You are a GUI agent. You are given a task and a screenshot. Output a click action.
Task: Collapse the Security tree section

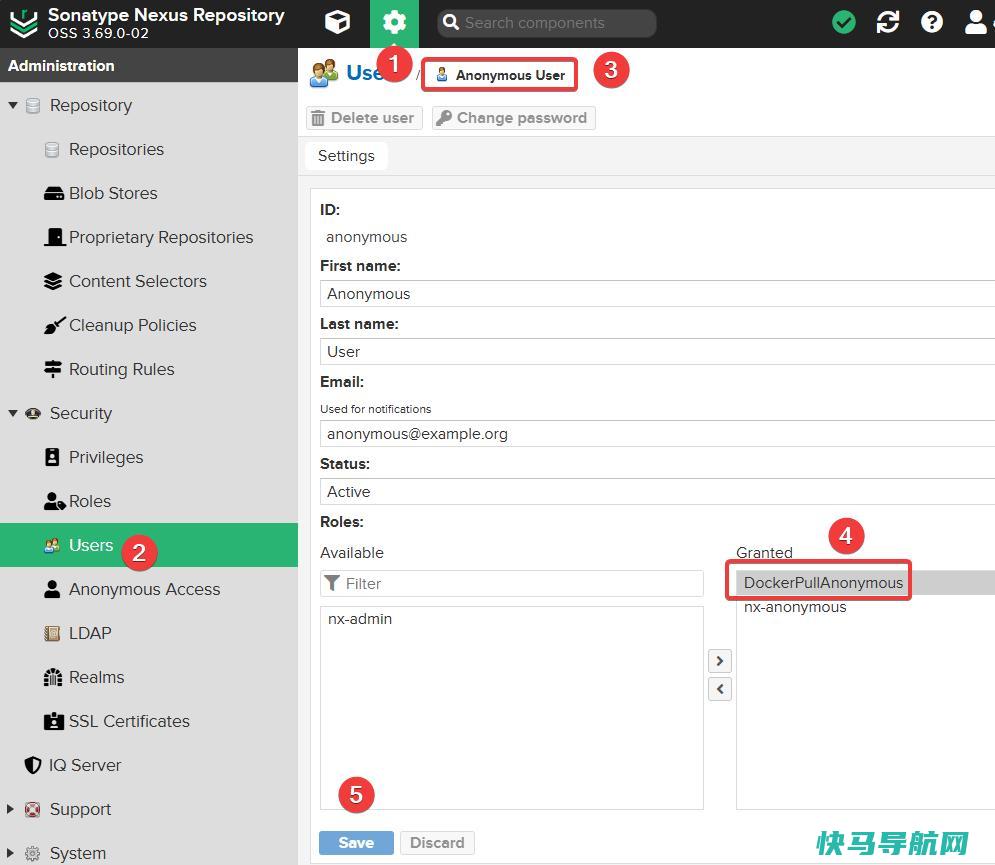click(13, 414)
